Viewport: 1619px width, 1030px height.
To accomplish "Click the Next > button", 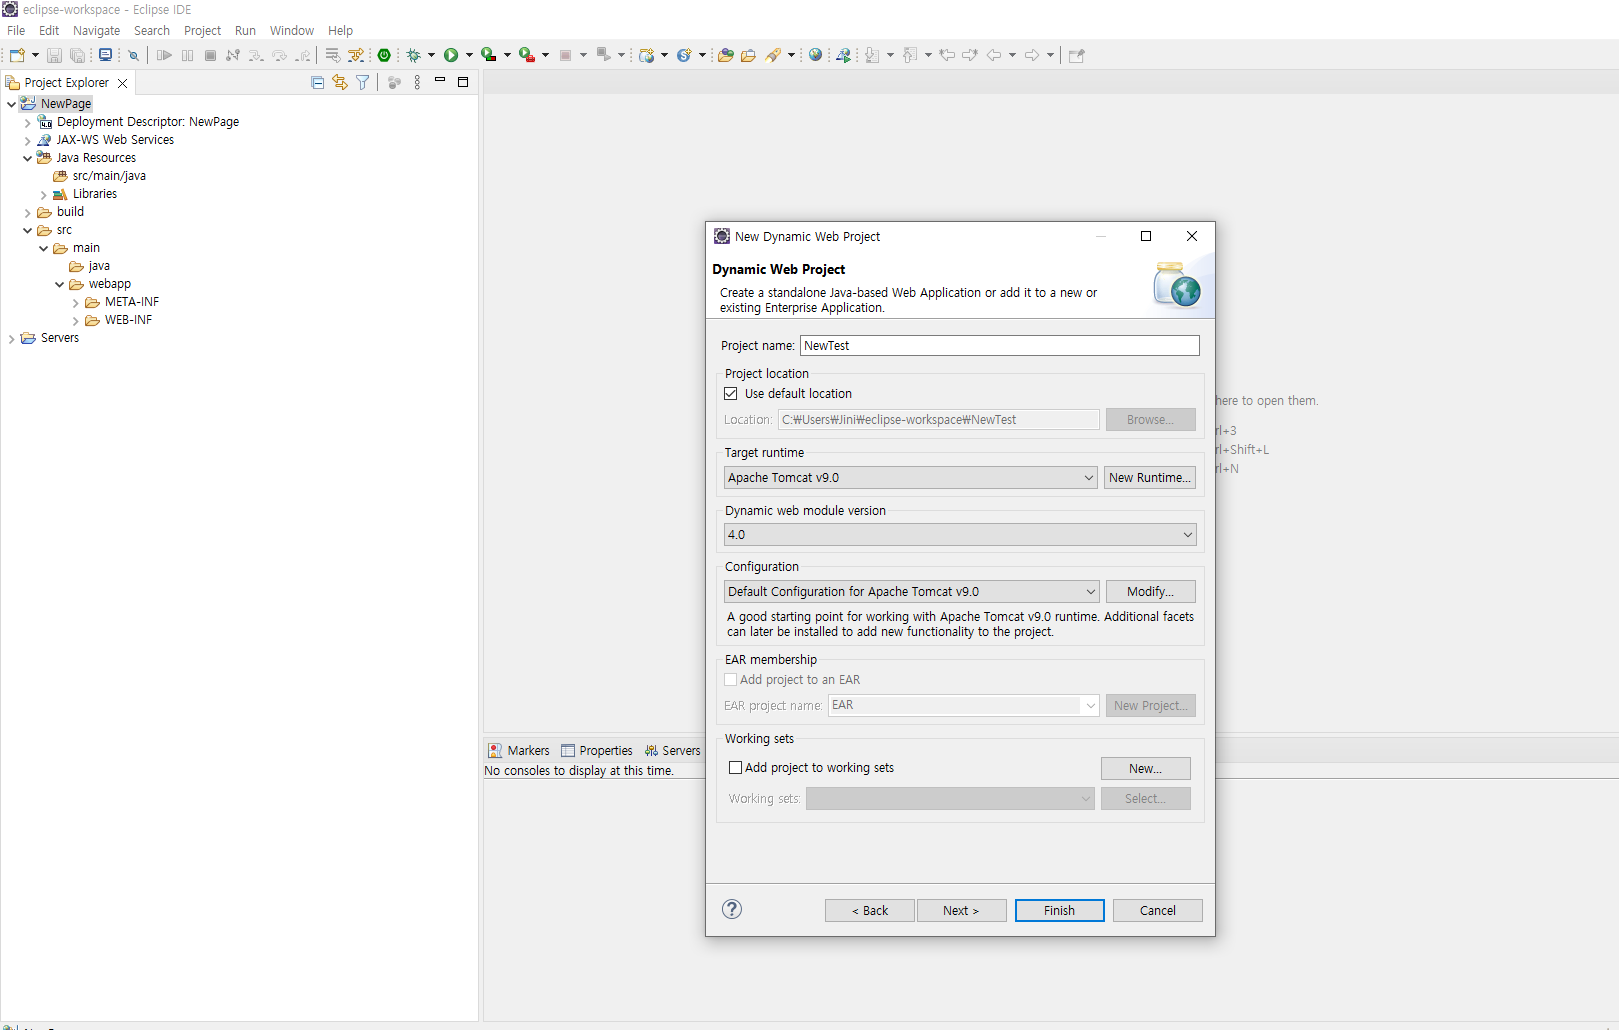I will (961, 910).
